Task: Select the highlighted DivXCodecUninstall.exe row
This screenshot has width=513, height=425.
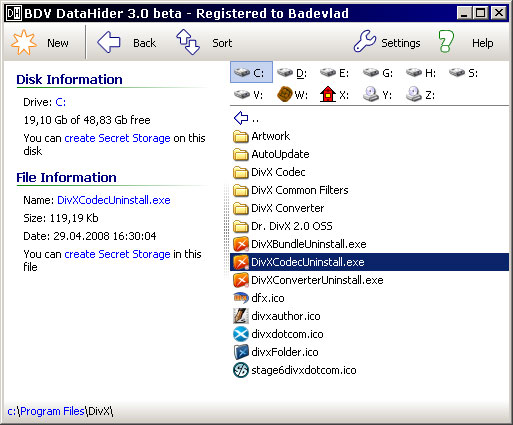Action: [x=369, y=262]
